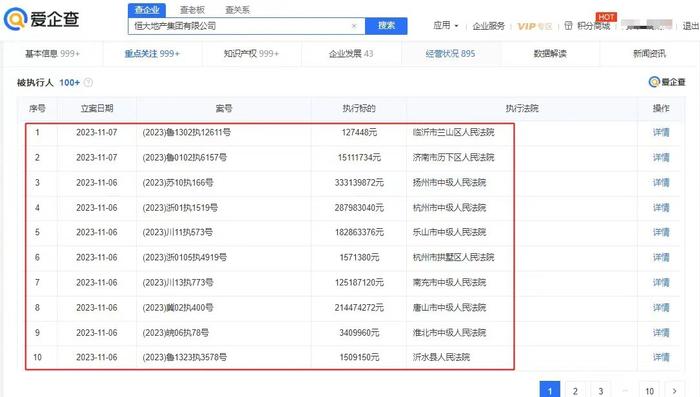
Task: Open 详情 for case (2023)川13执773号
Action: (661, 282)
